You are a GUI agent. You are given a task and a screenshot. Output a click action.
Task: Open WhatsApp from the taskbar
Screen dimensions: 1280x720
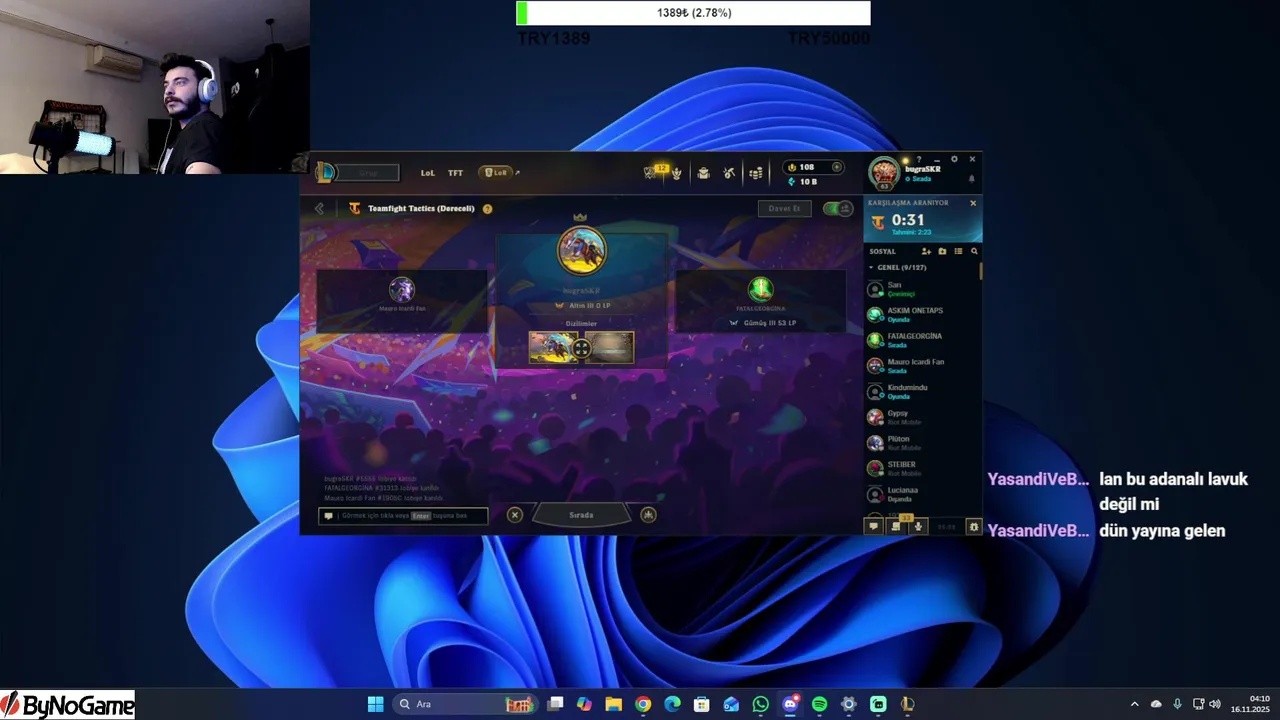(x=761, y=704)
